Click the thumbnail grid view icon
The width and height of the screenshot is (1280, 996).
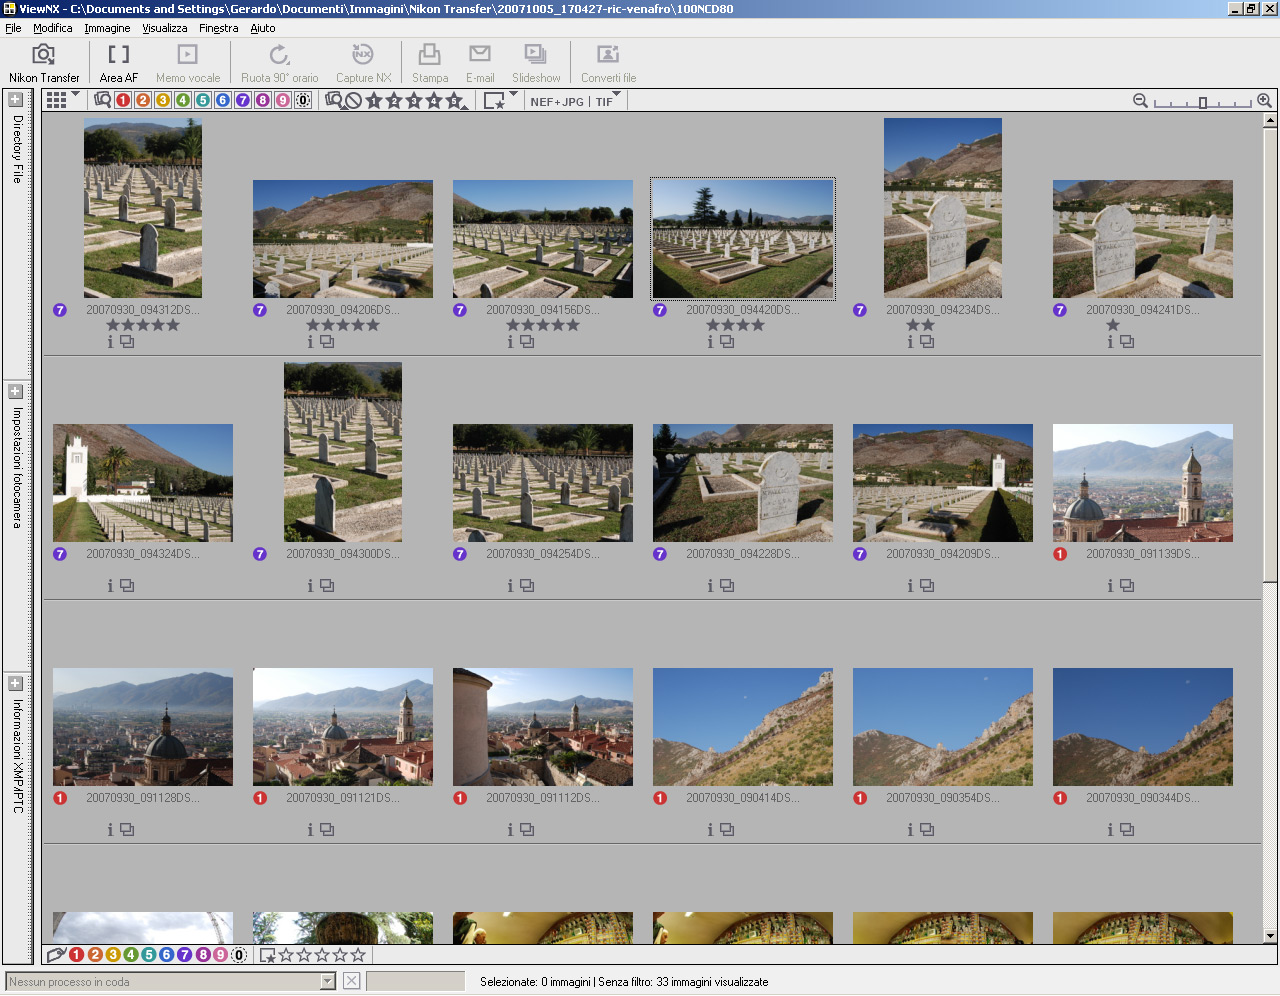tap(56, 100)
